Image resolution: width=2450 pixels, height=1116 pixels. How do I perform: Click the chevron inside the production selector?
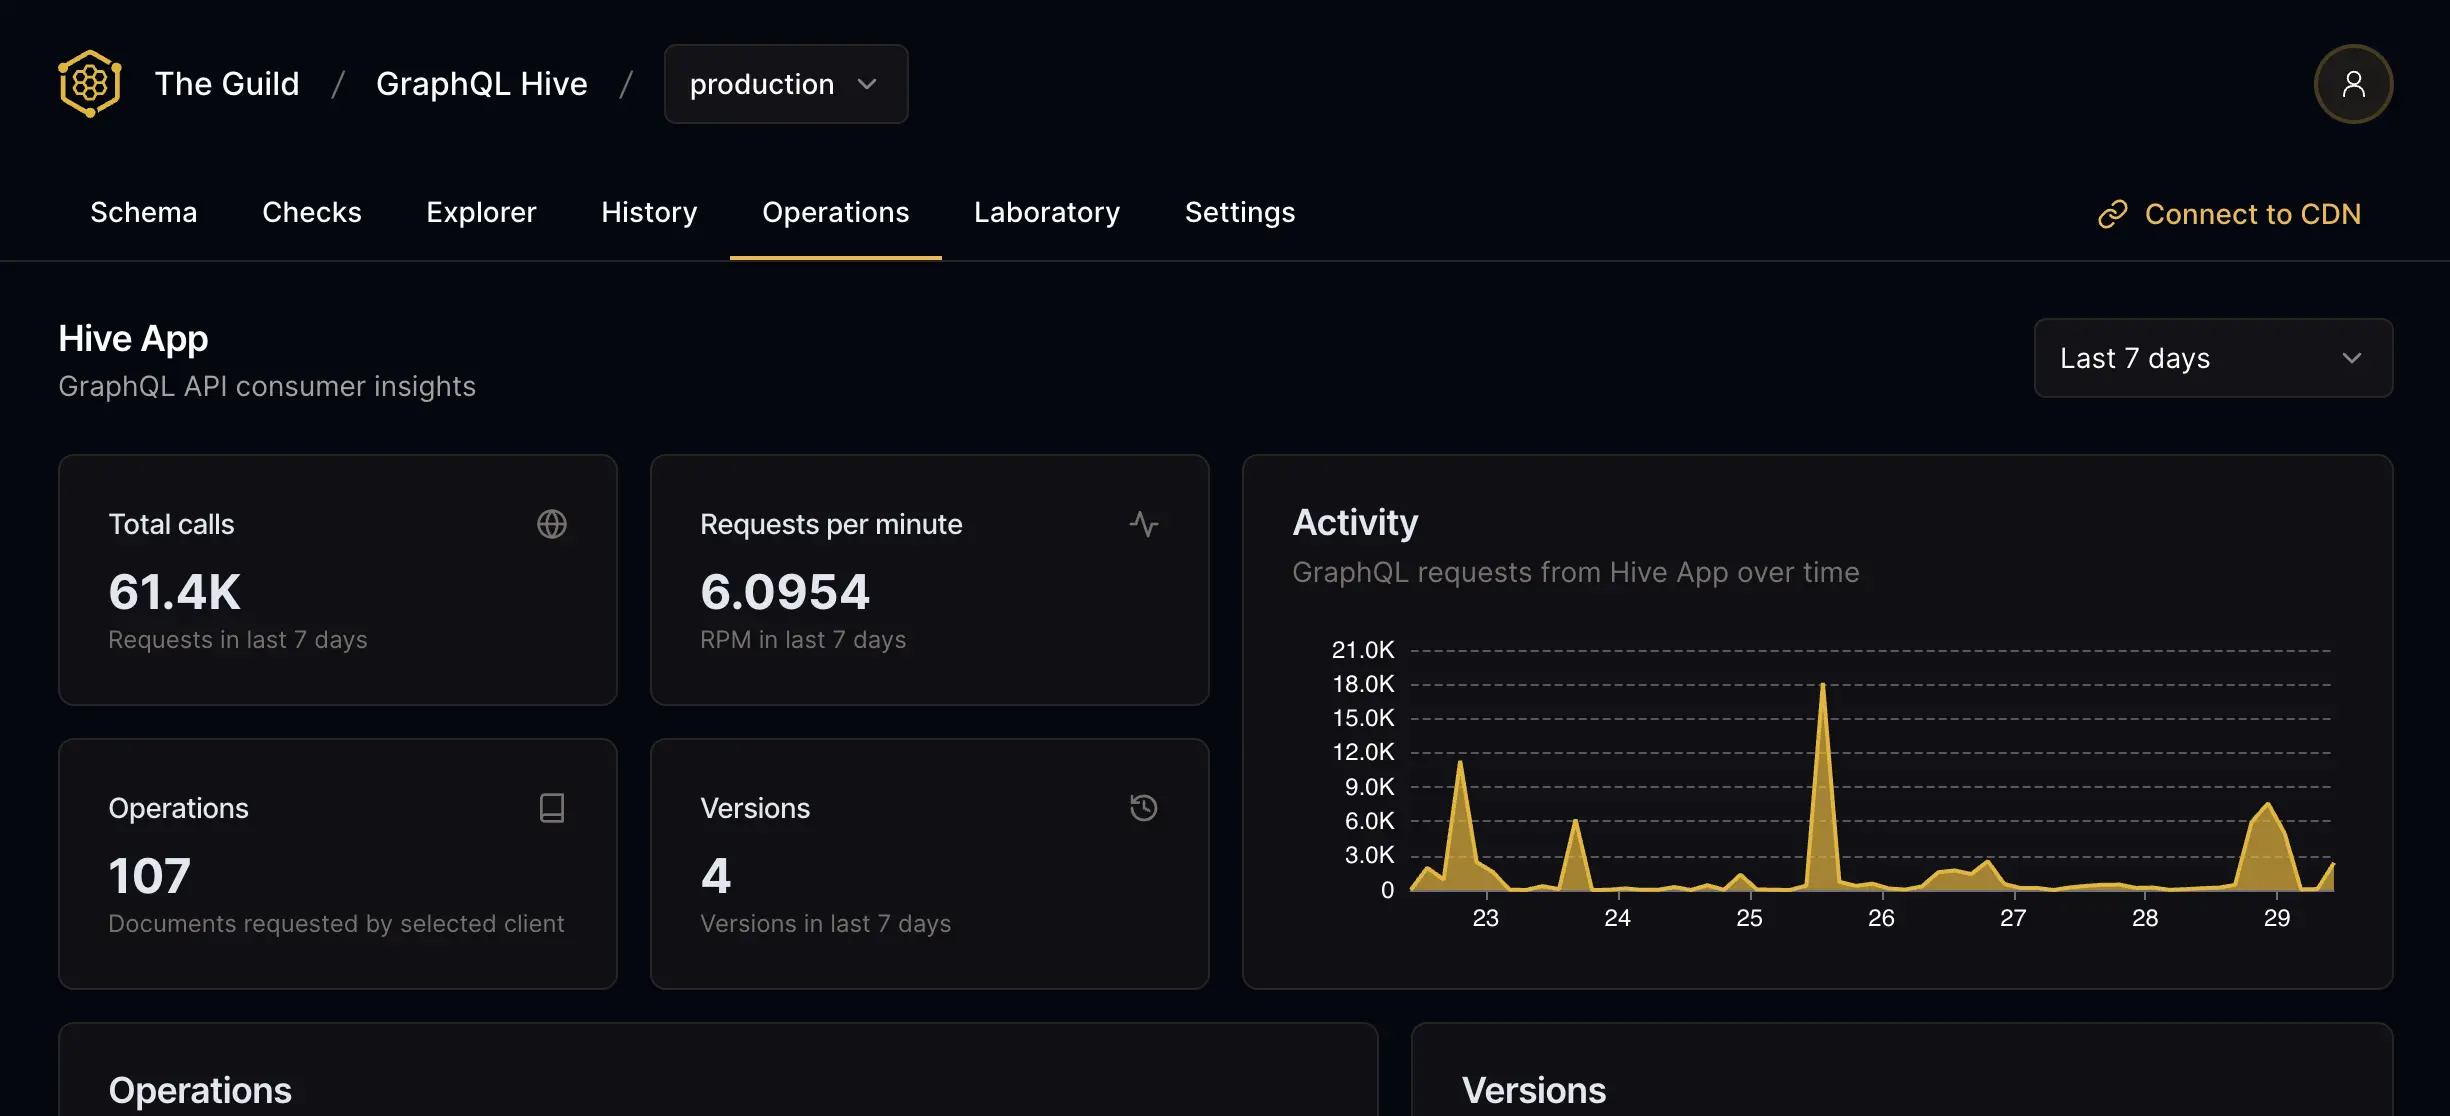point(867,84)
